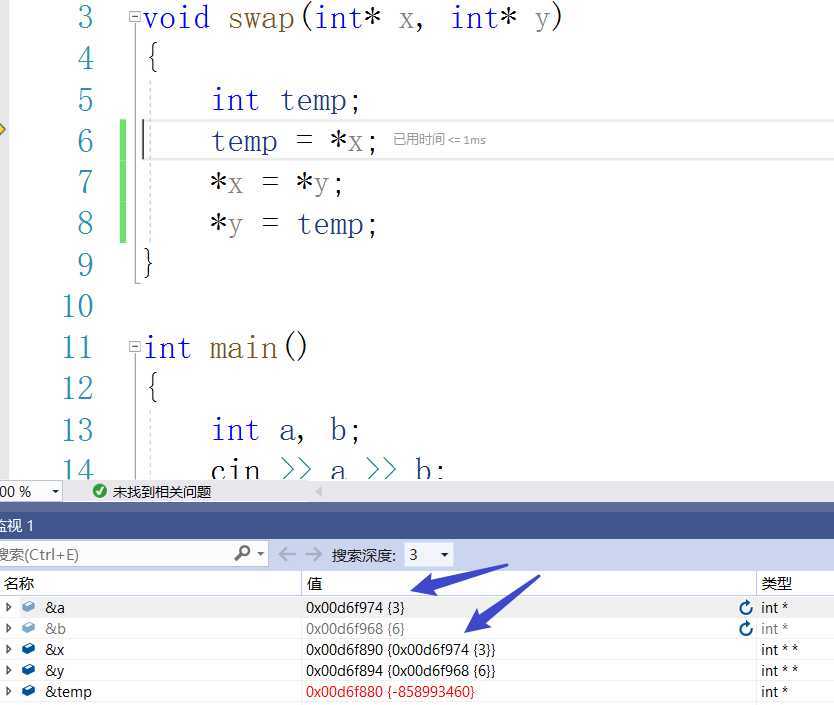
Task: Click line number 11 in gutter
Action: click(x=78, y=347)
